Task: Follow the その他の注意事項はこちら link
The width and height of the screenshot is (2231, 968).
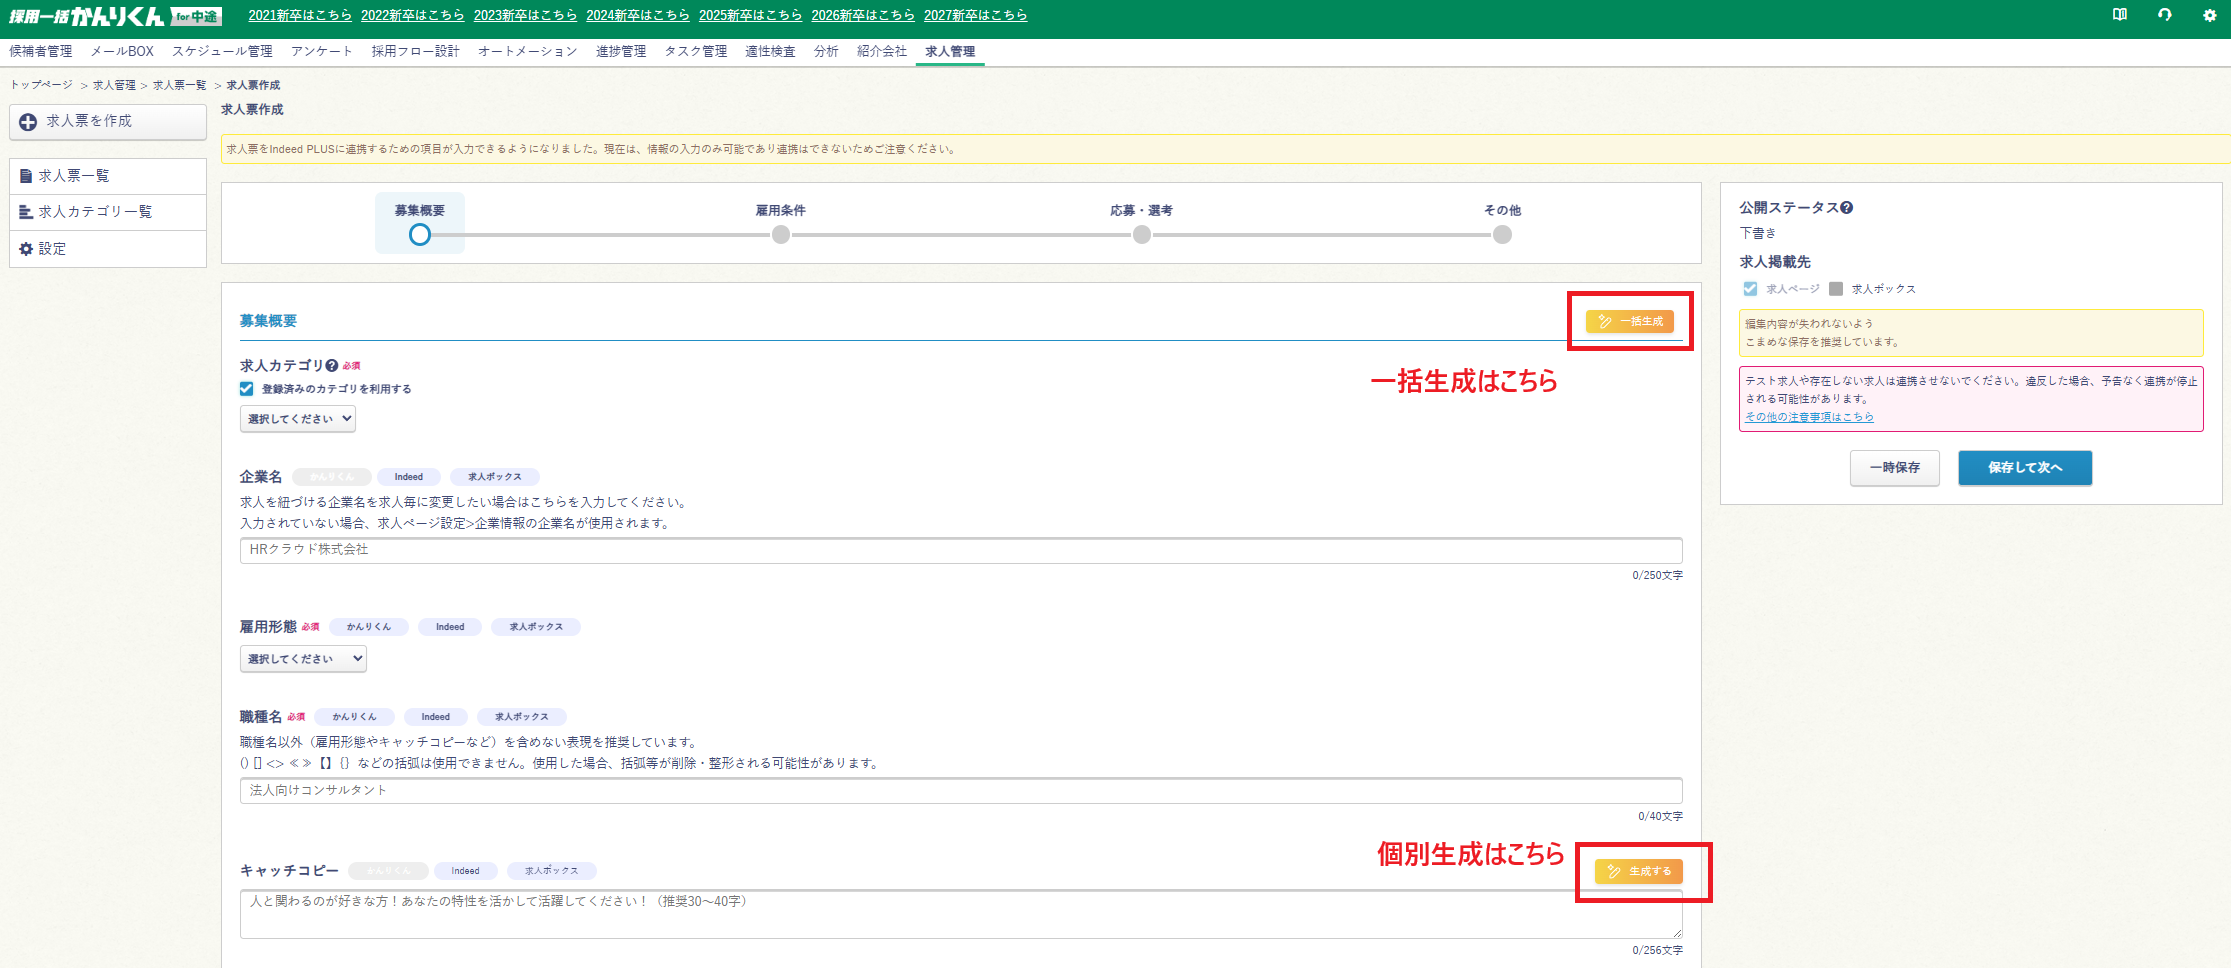Action: point(1809,417)
